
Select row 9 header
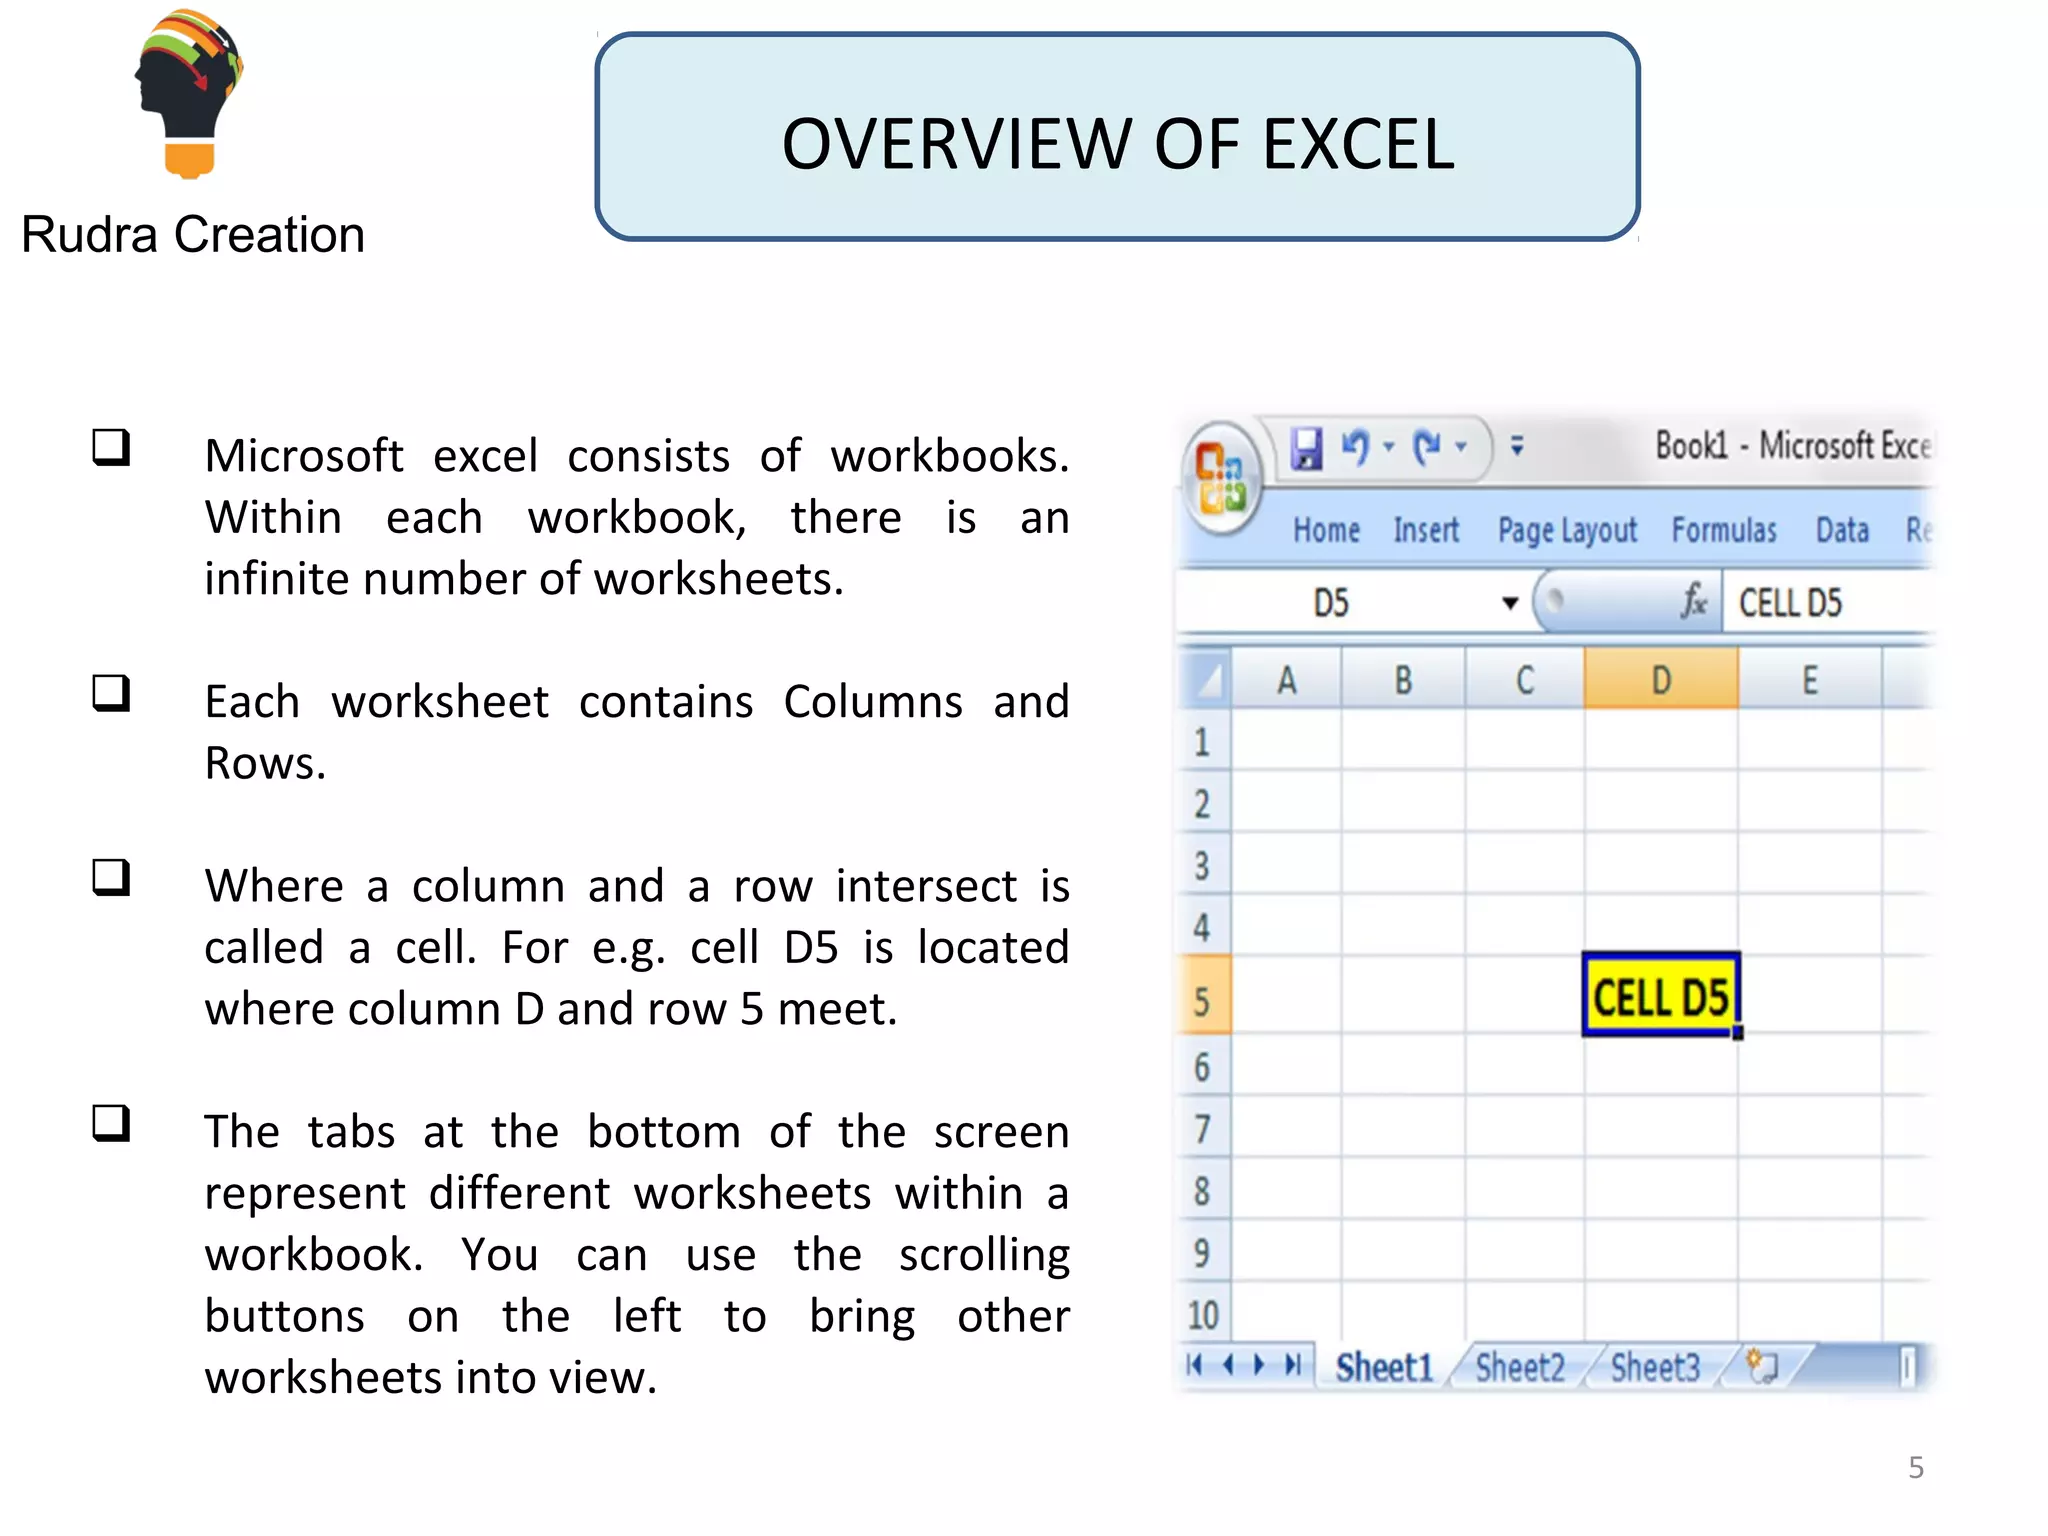pos(1204,1252)
